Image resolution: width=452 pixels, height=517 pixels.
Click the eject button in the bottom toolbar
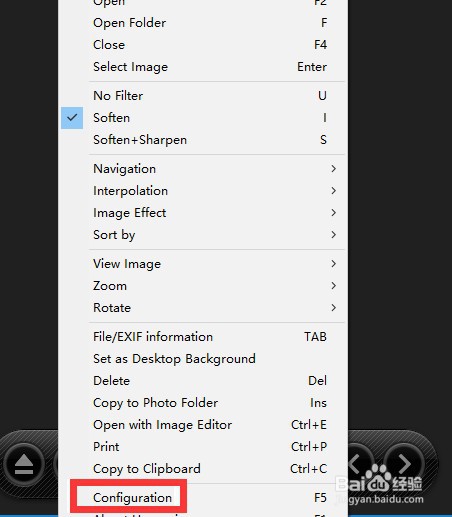(24, 464)
